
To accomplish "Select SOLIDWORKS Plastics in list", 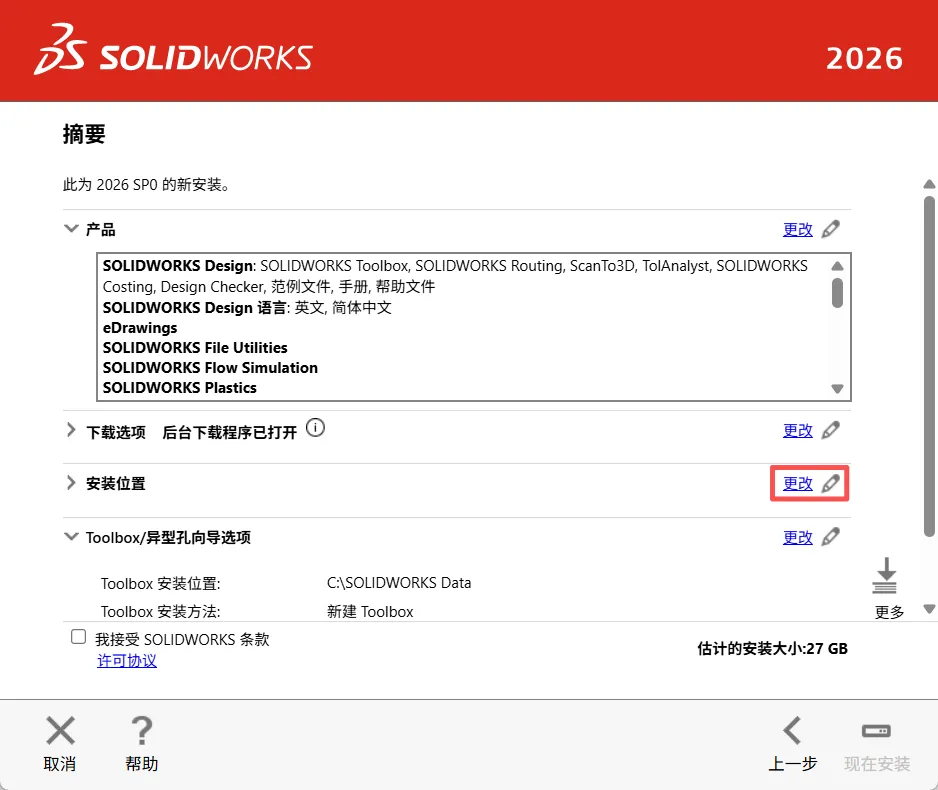I will (x=179, y=388).
